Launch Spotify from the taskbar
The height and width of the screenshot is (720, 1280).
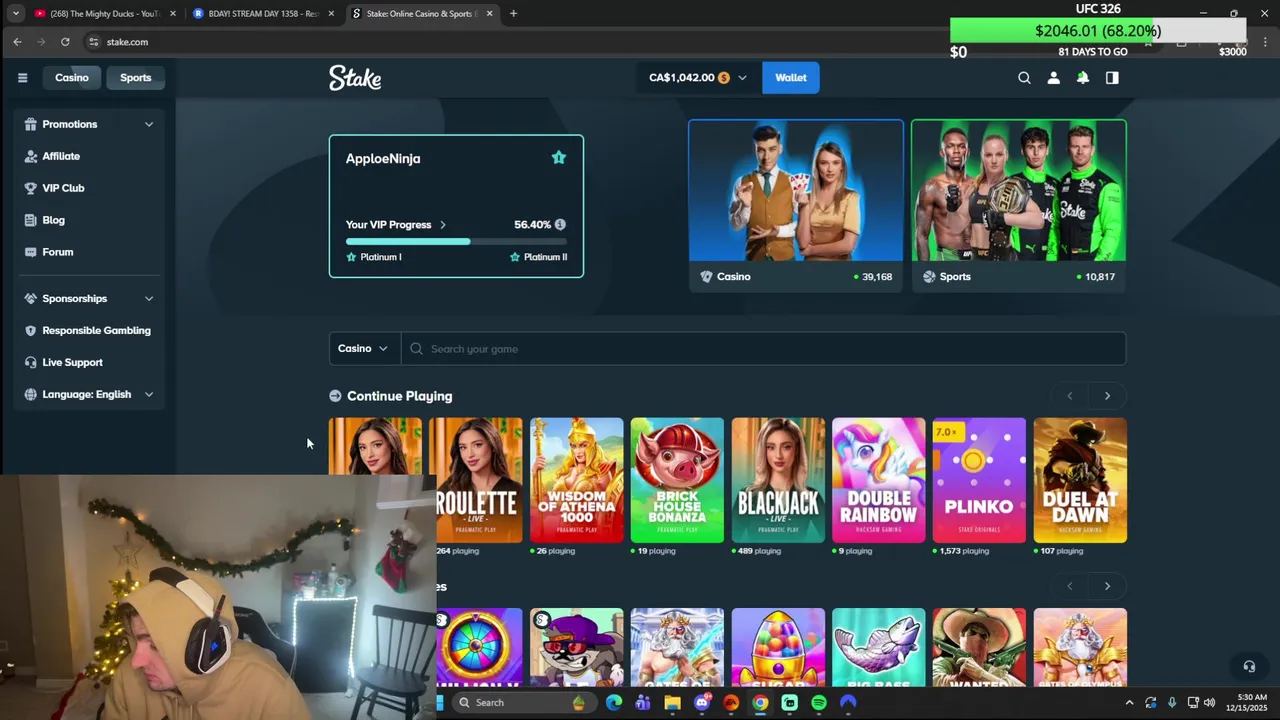coord(819,703)
